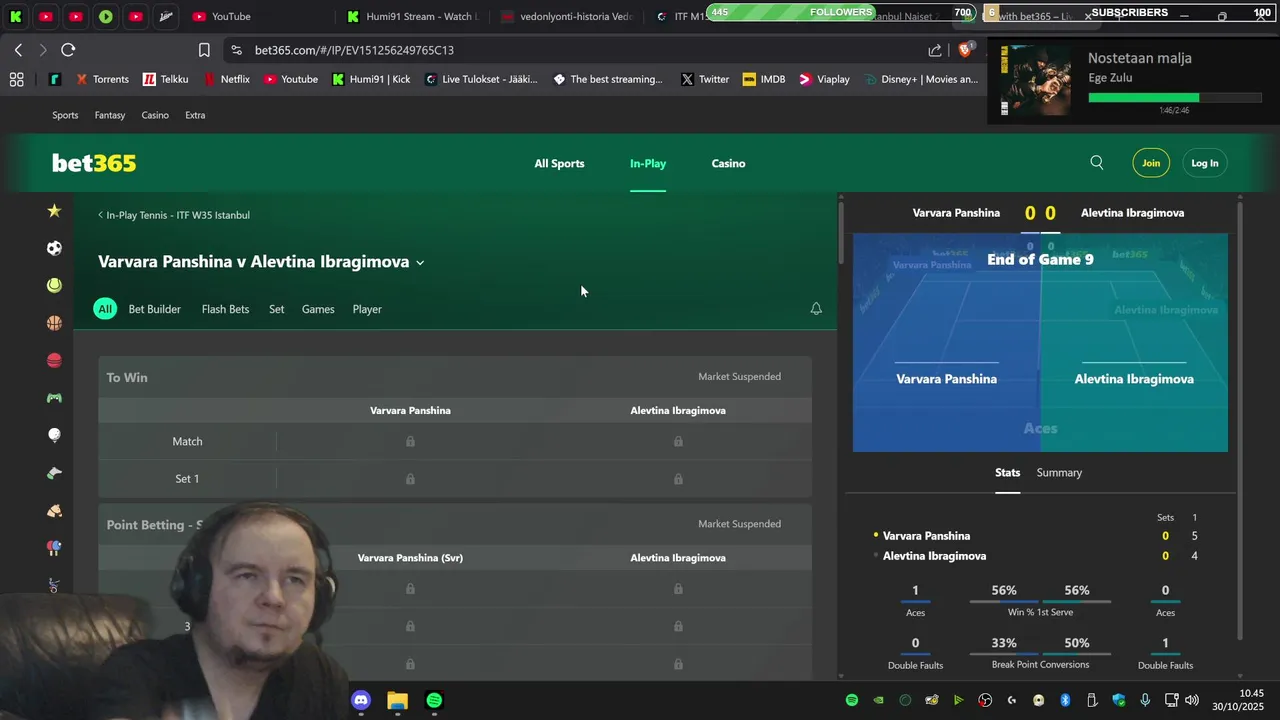Select the horse racing sidebar icon
The width and height of the screenshot is (1280, 720).
(x=54, y=510)
